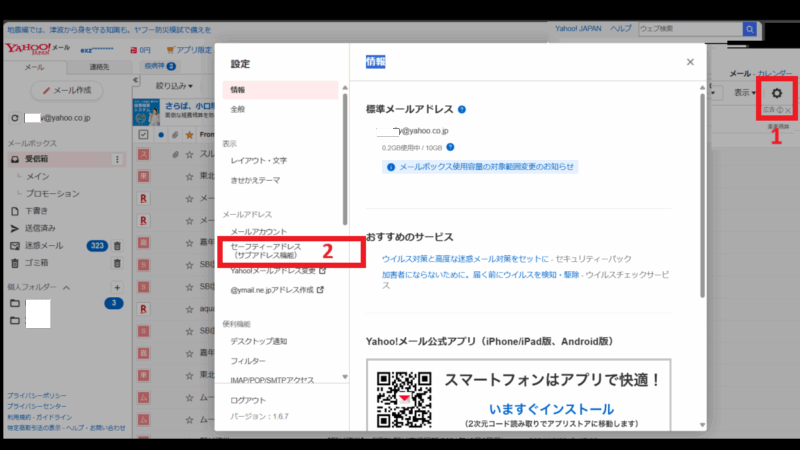Empty 迷惑メール using its trash icon
This screenshot has width=800, height=450.
(x=117, y=246)
